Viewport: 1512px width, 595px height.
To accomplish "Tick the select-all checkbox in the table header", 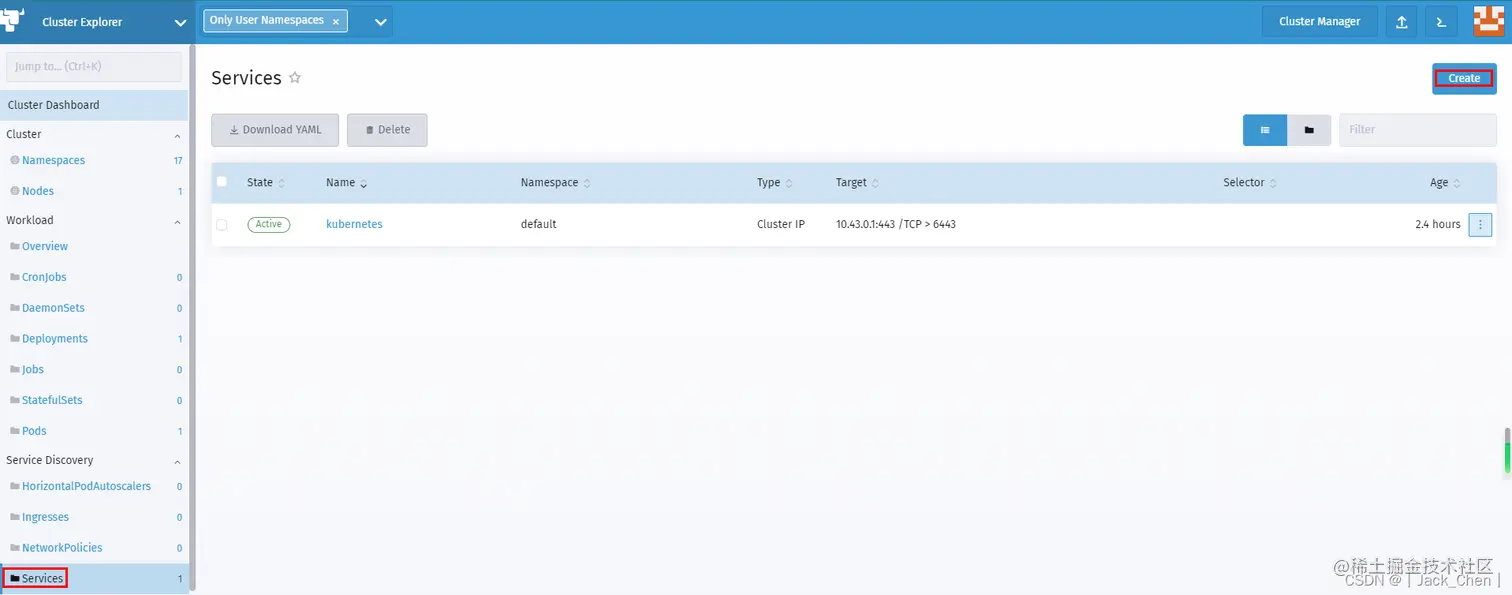I will point(222,182).
